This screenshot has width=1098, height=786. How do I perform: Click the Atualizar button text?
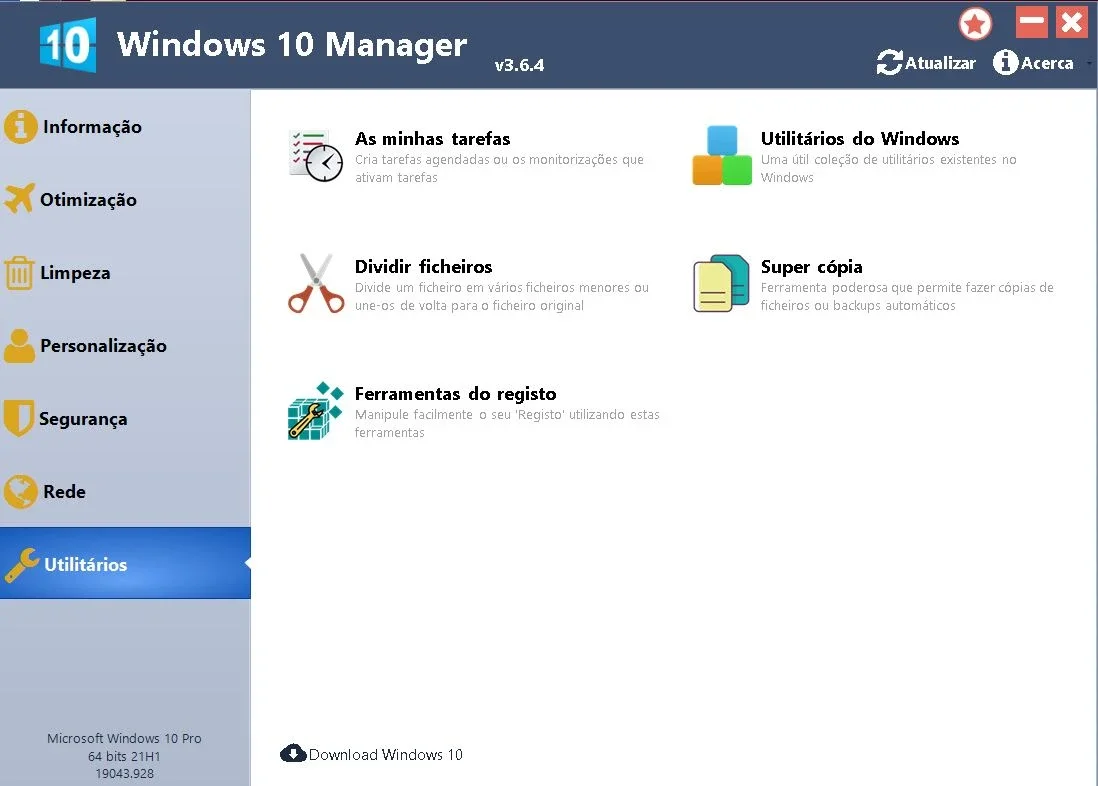(940, 63)
